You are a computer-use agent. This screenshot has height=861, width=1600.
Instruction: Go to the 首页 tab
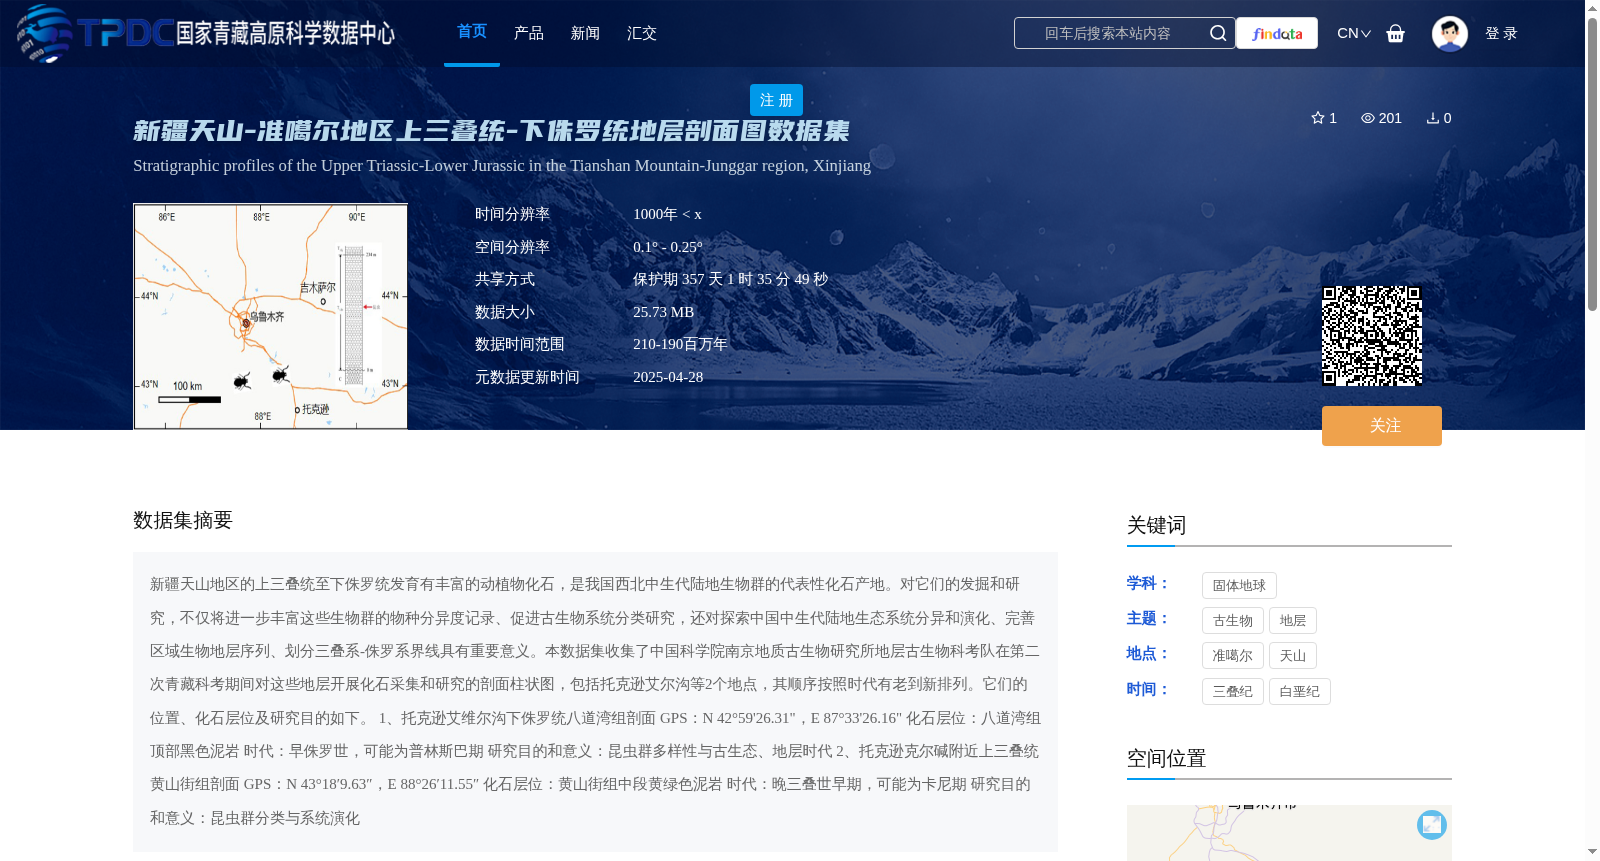click(472, 32)
